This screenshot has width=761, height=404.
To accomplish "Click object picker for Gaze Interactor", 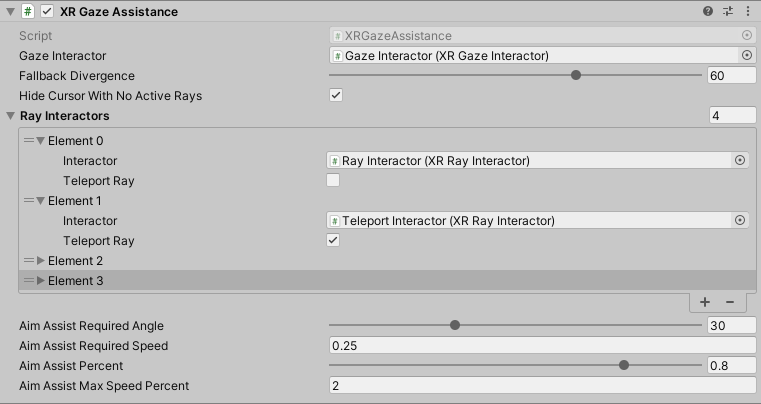I will (x=746, y=56).
